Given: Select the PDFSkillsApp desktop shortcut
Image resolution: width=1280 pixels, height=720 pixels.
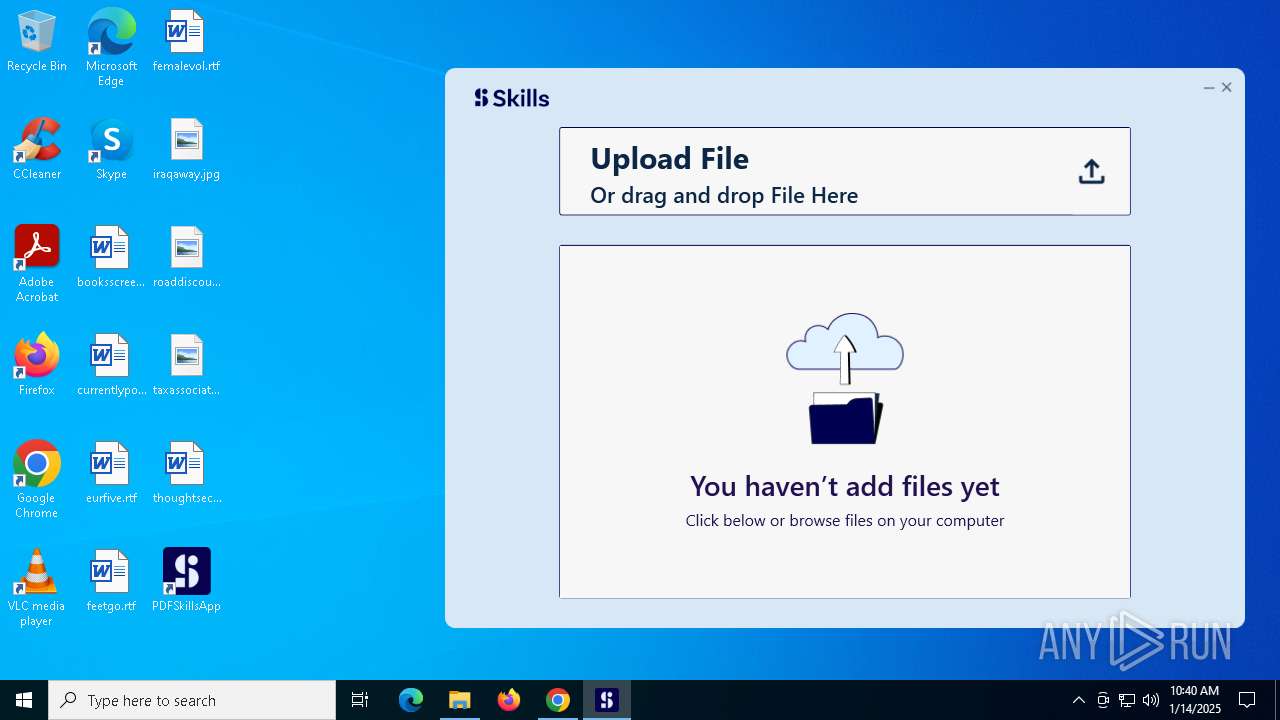Looking at the screenshot, I should 186,581.
